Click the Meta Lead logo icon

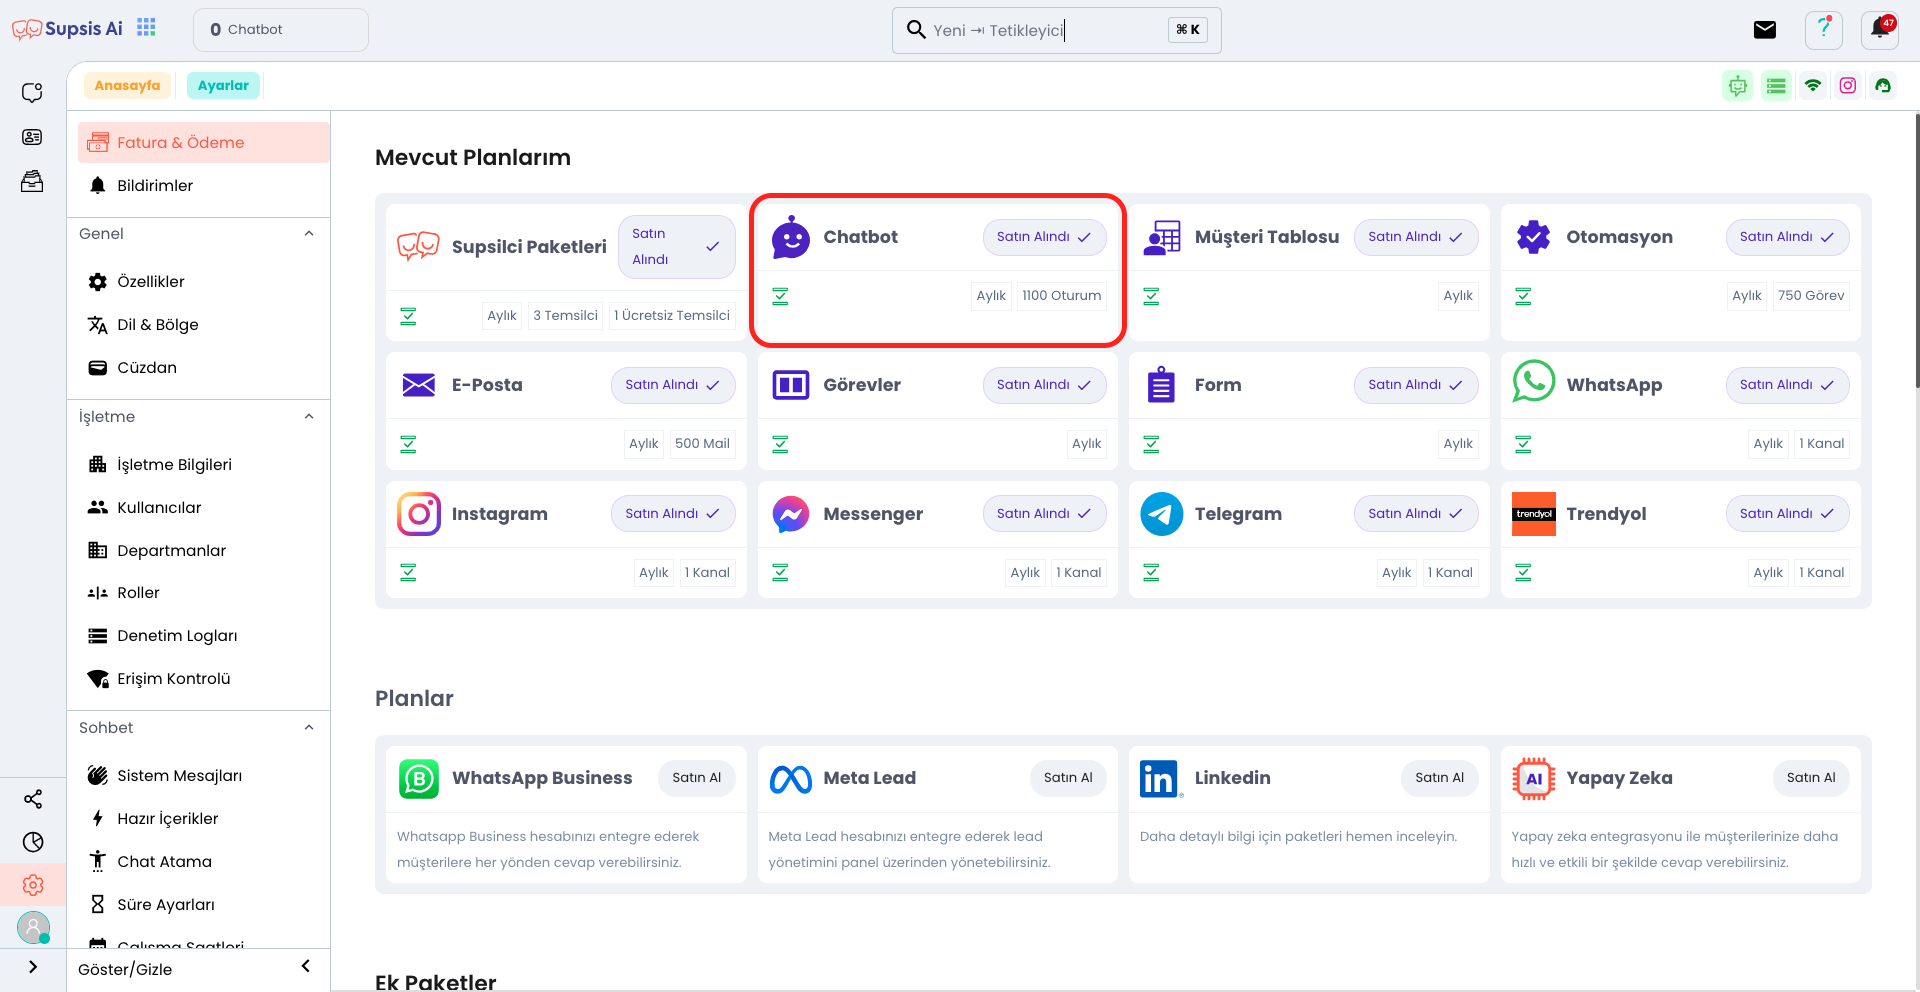[790, 779]
